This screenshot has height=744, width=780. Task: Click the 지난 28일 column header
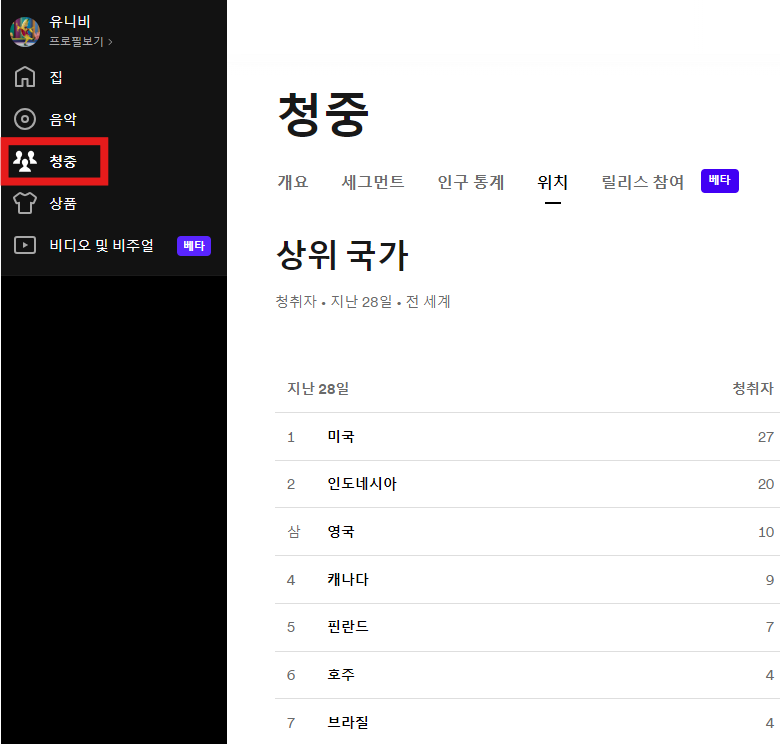click(x=317, y=388)
